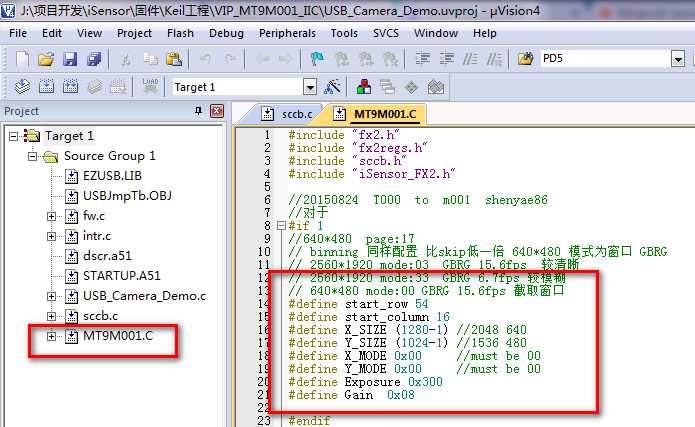Select MT9M001.C in project tree

[118, 336]
